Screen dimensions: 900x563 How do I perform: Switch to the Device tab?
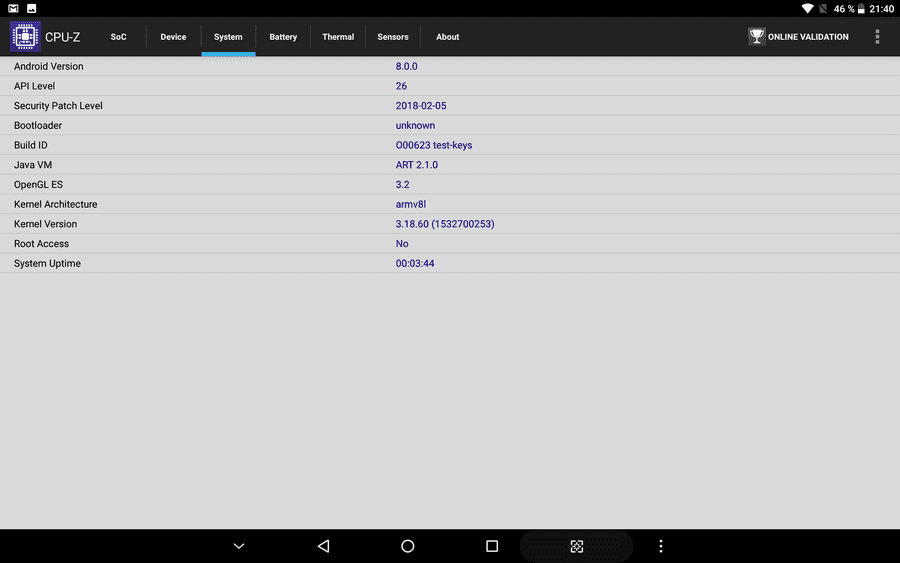(173, 37)
